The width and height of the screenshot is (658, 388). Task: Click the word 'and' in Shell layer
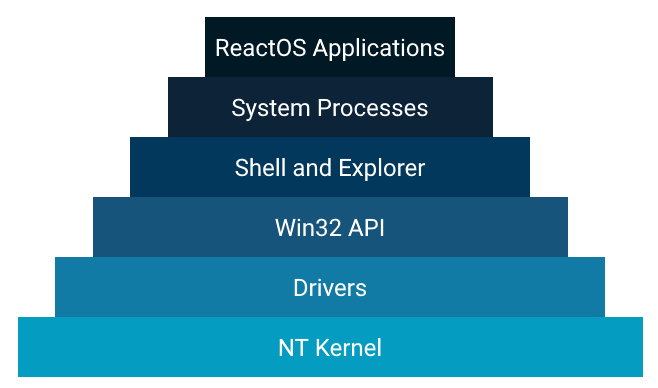point(312,167)
